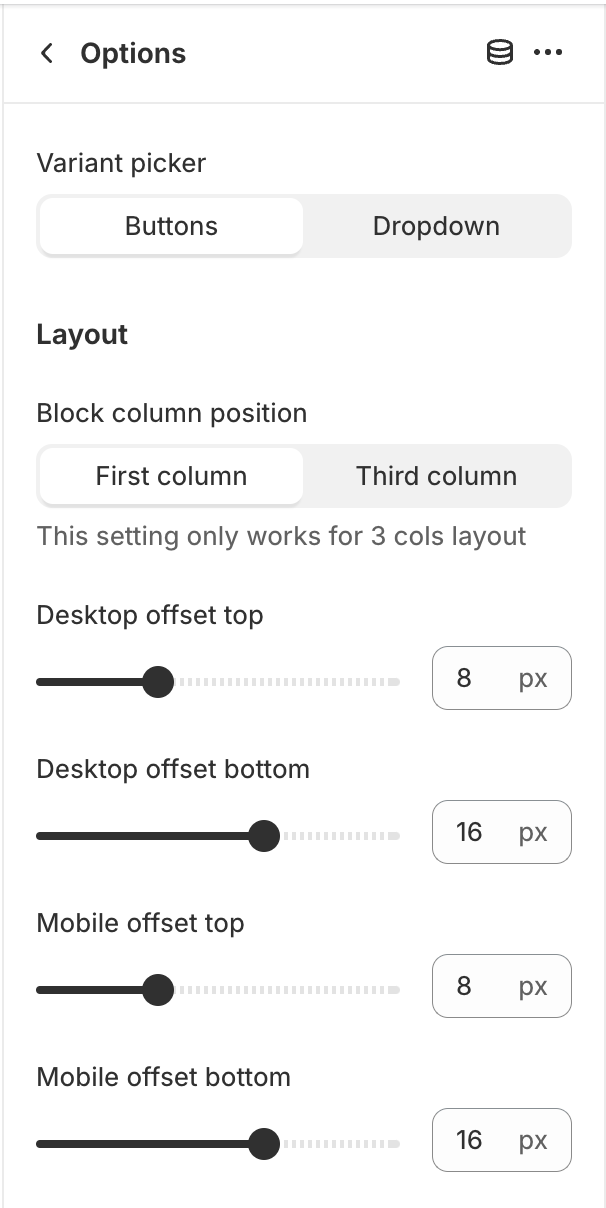
Task: Click the Options panel title
Action: 133,54
